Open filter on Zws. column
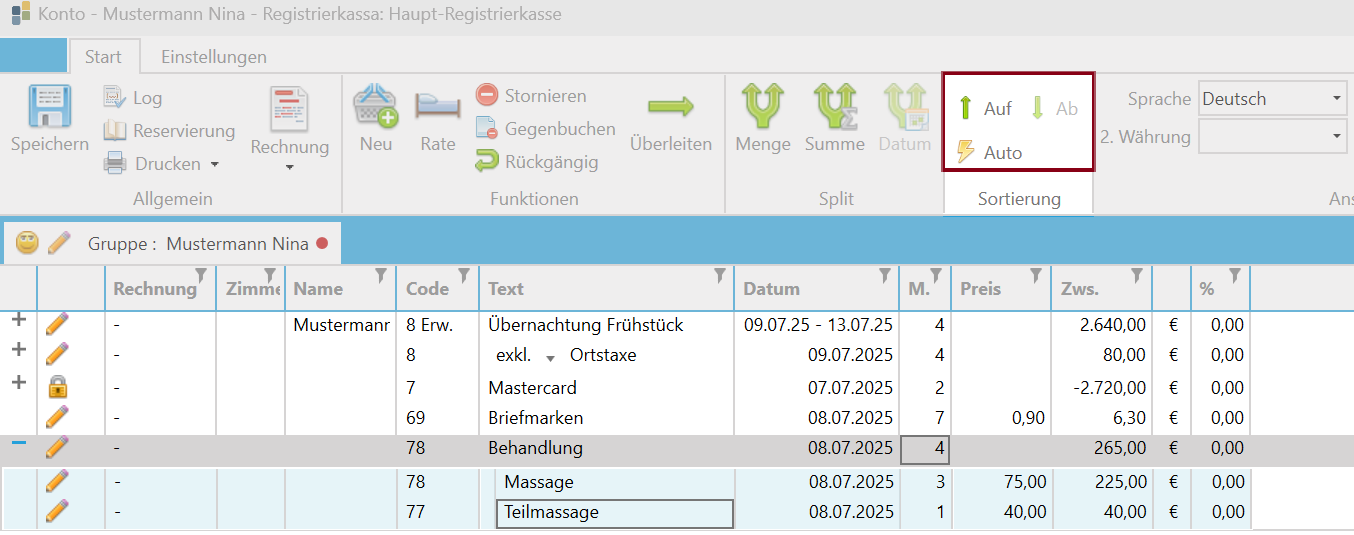Image resolution: width=1354 pixels, height=535 pixels. coord(1137,275)
